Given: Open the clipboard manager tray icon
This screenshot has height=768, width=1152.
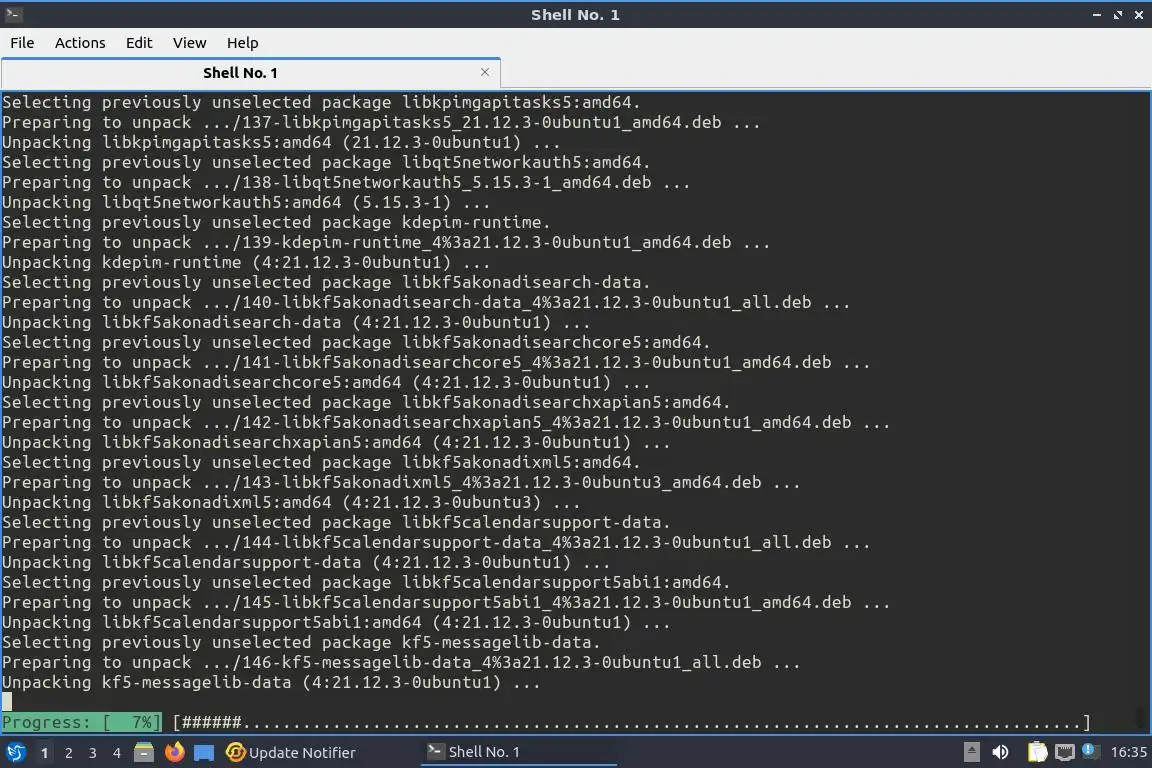Looking at the screenshot, I should 1037,752.
